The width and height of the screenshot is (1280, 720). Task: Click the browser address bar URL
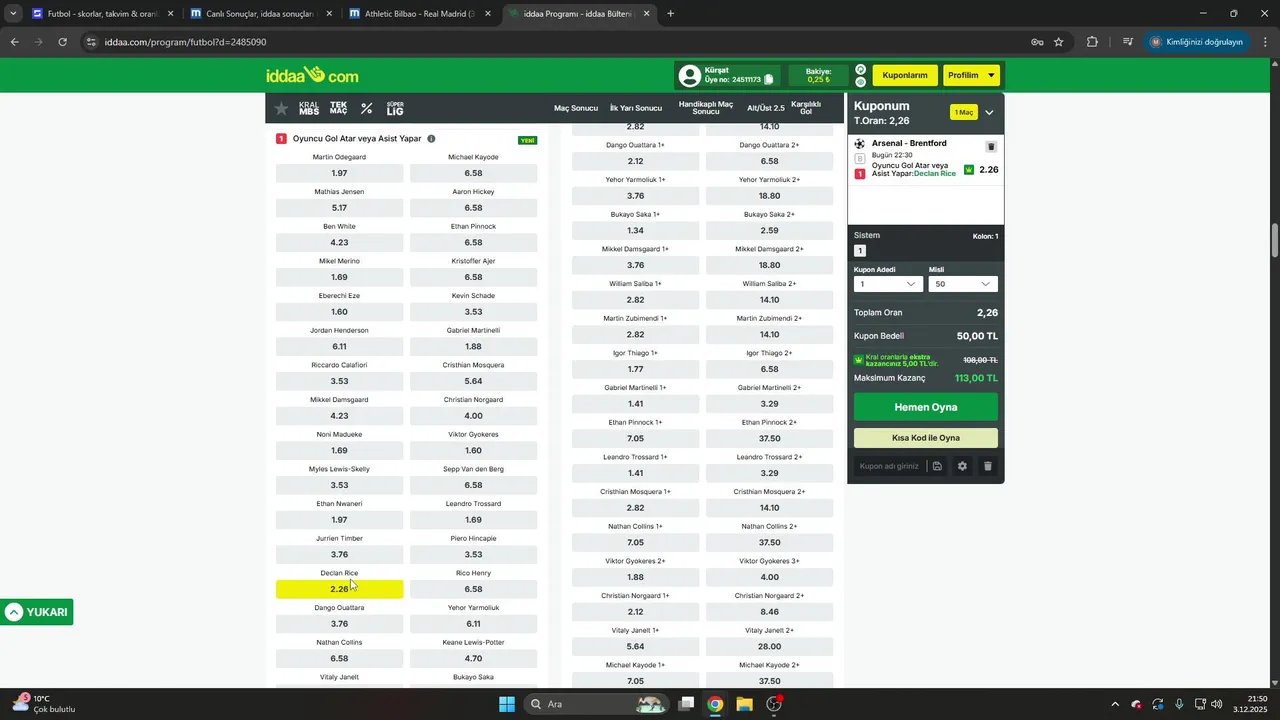pos(185,42)
